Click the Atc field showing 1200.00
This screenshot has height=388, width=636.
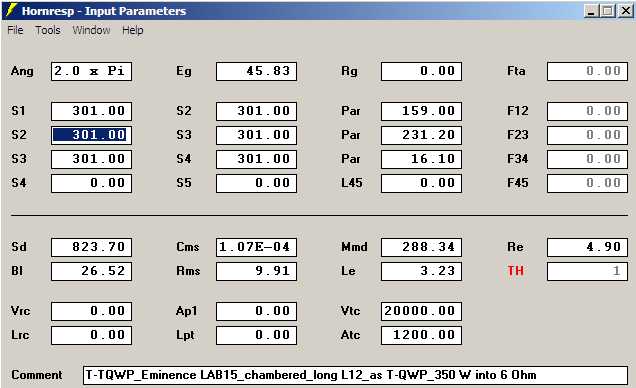pos(421,335)
